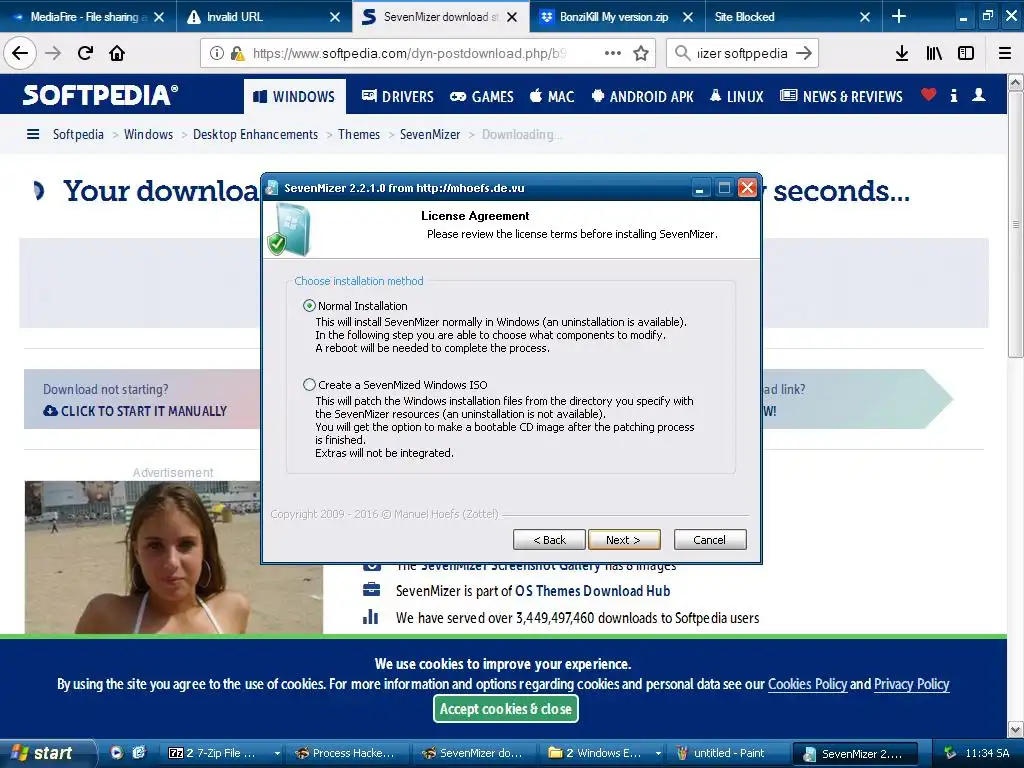Accept cookies & close banner
This screenshot has height=768, width=1024.
pos(505,709)
